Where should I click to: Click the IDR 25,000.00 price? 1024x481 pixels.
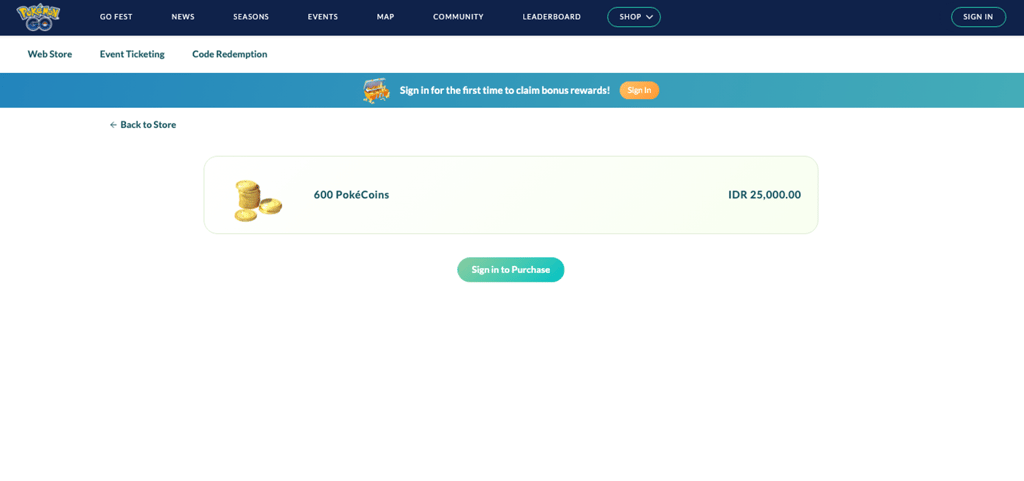765,194
